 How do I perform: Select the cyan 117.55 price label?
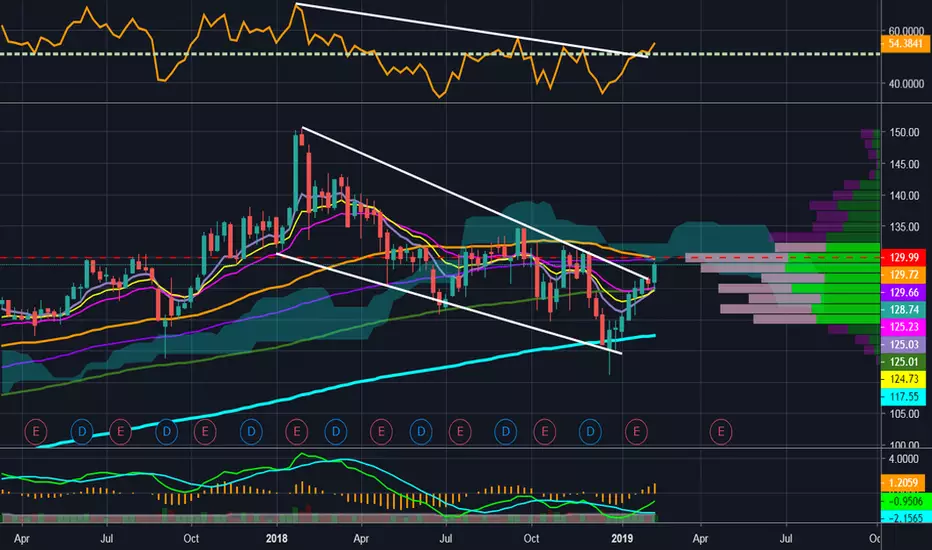[x=903, y=397]
